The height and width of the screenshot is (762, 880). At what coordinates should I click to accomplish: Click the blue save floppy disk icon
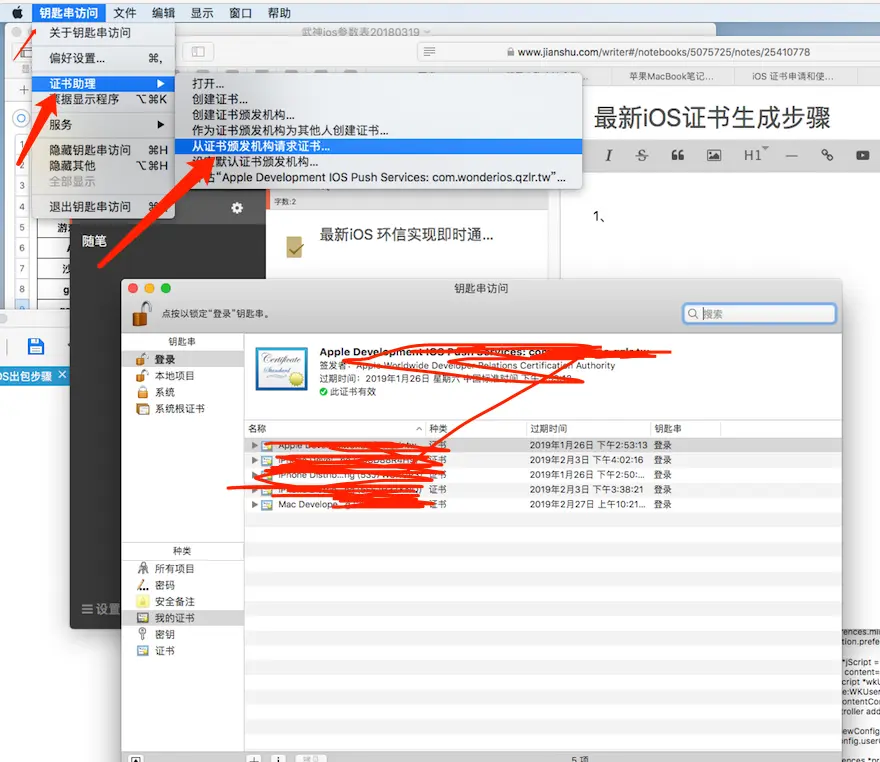[x=36, y=346]
